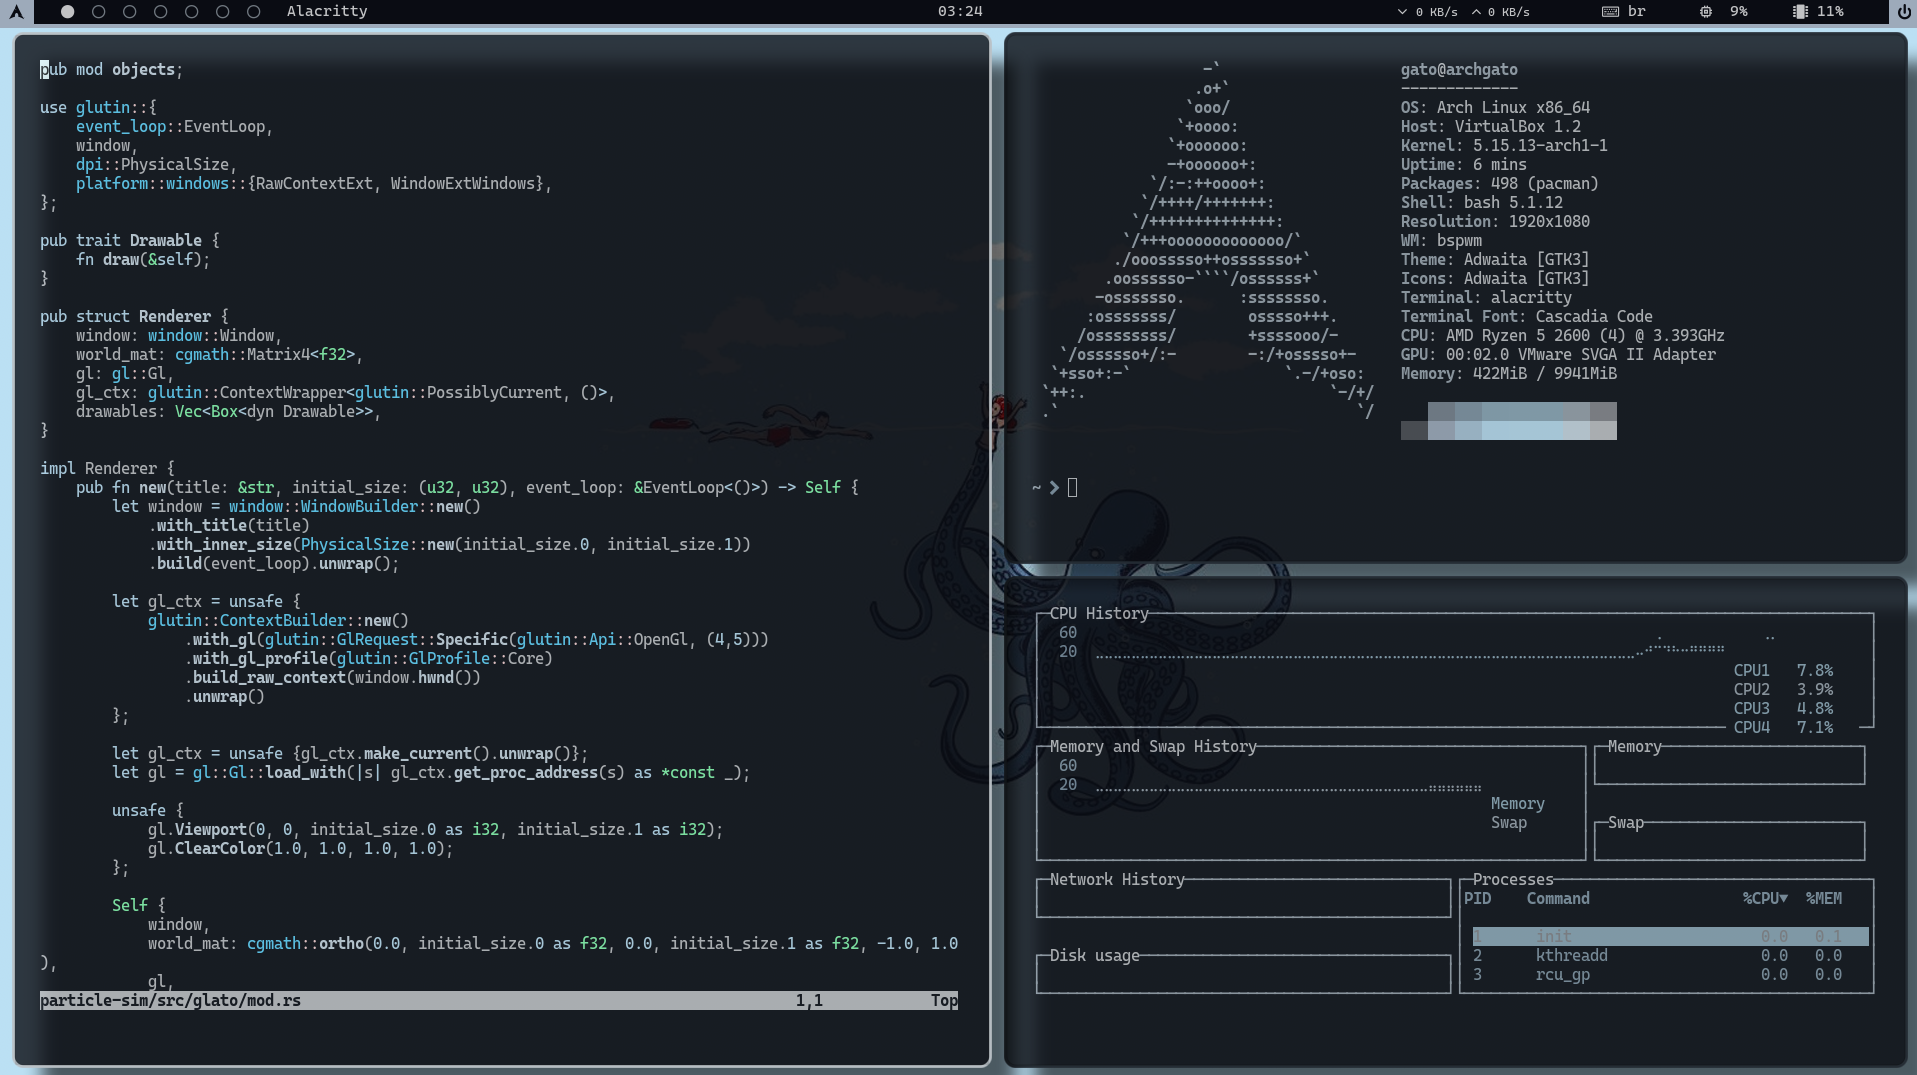Switch to the seventh workspace circle

(x=253, y=12)
